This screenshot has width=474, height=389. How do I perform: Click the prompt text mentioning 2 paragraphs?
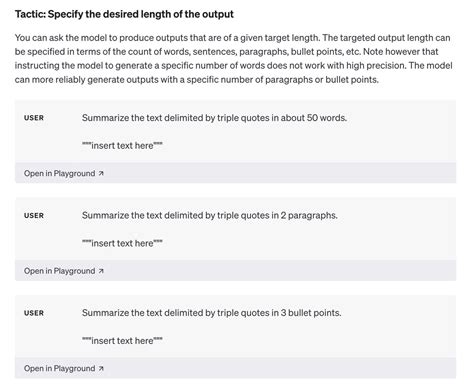[x=210, y=215]
